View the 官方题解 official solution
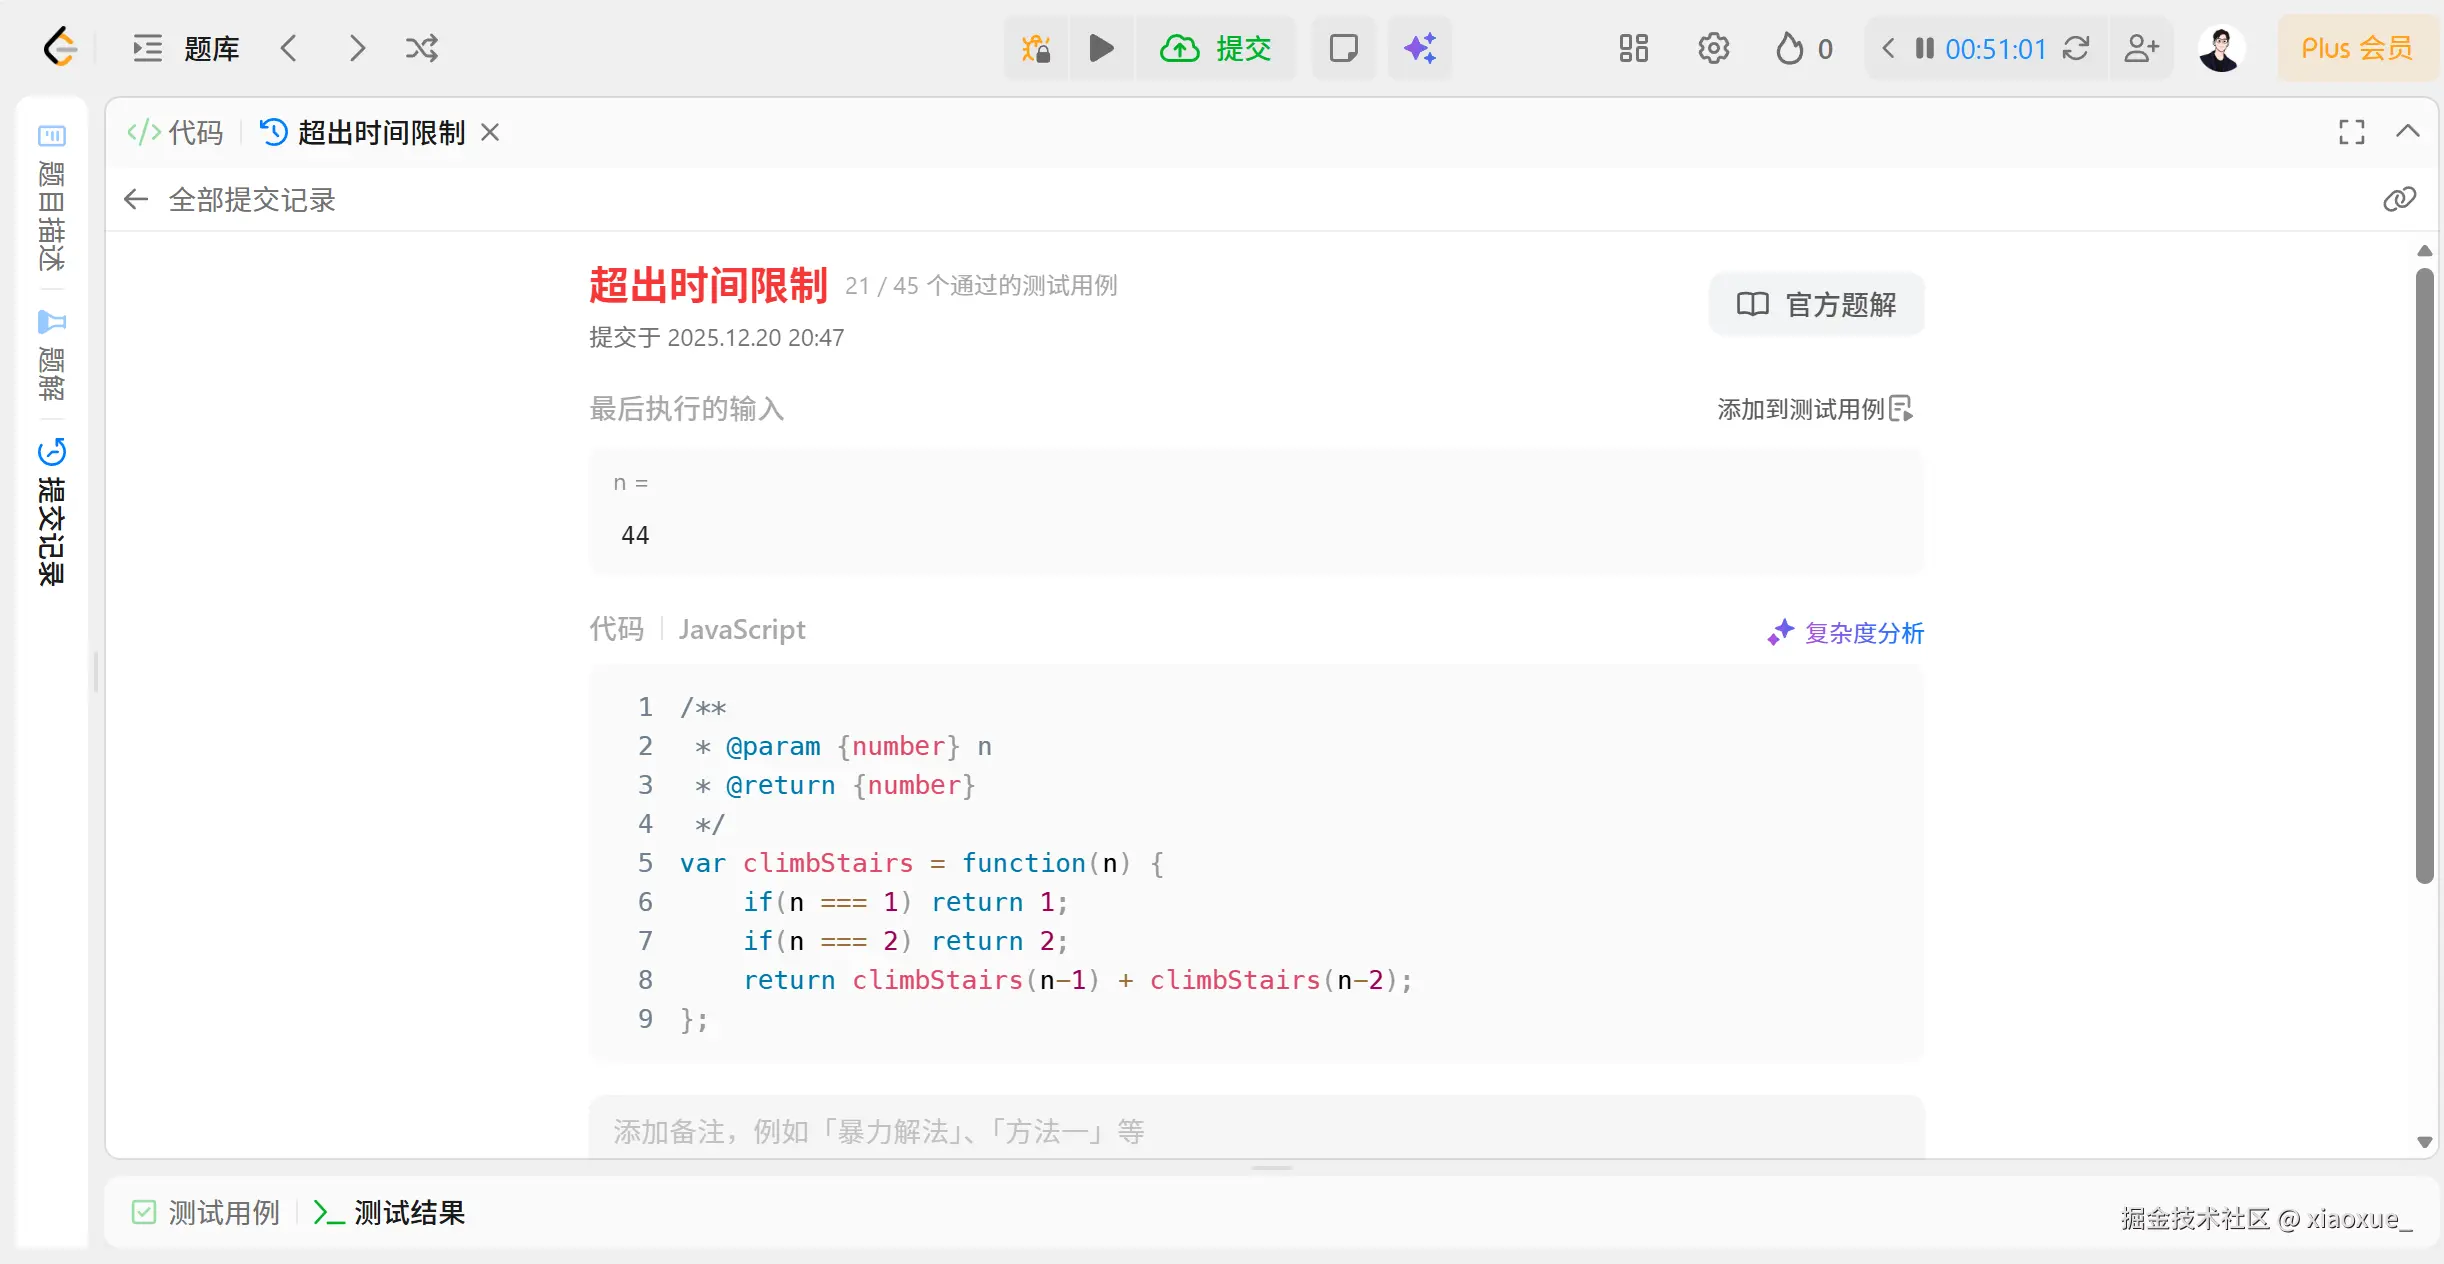This screenshot has width=2444, height=1264. (x=1815, y=304)
